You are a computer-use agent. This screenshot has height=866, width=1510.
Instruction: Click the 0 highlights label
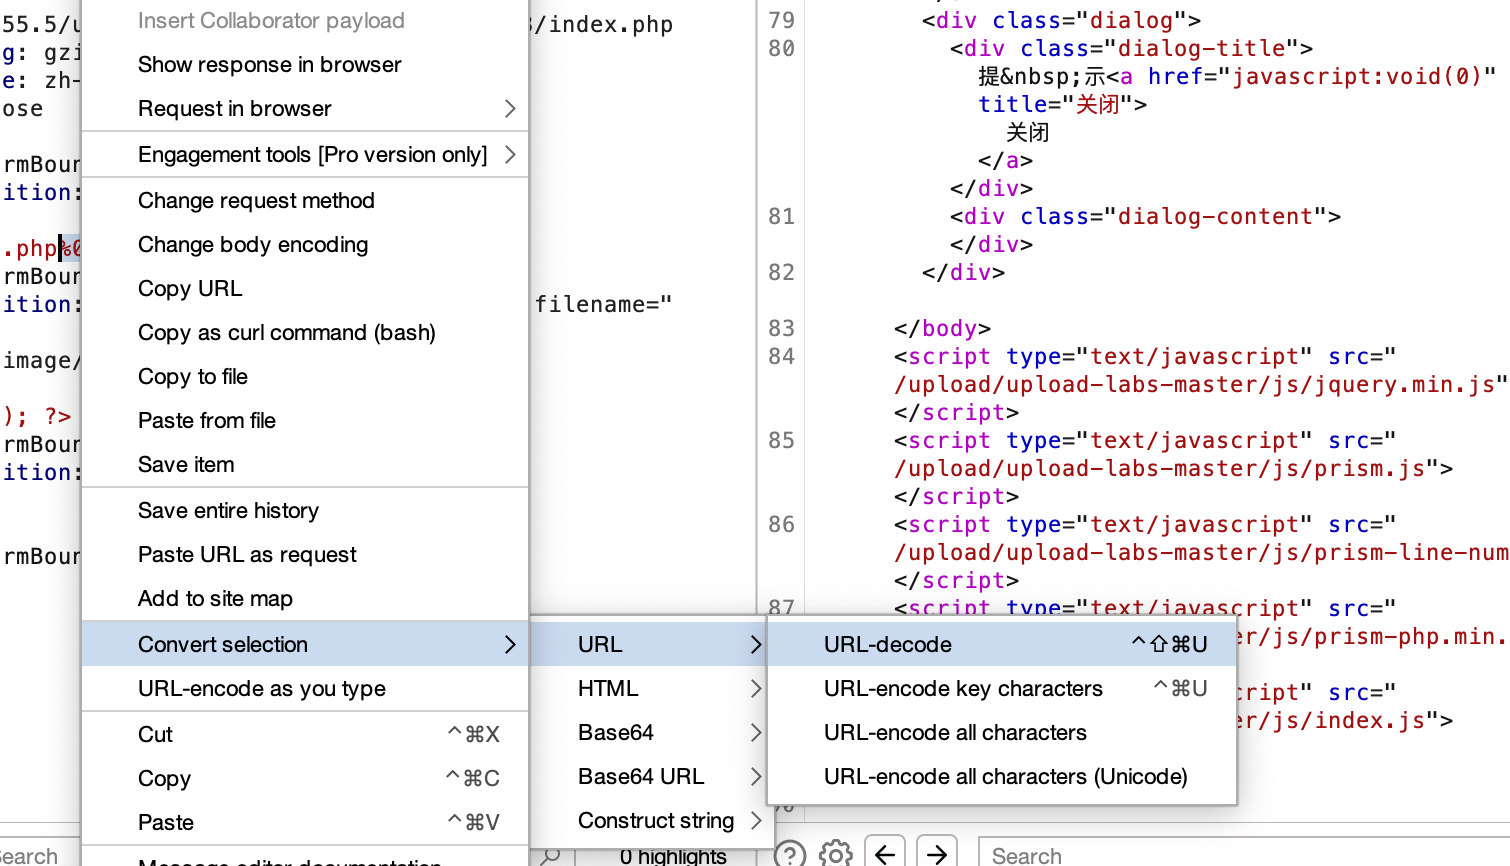click(673, 856)
